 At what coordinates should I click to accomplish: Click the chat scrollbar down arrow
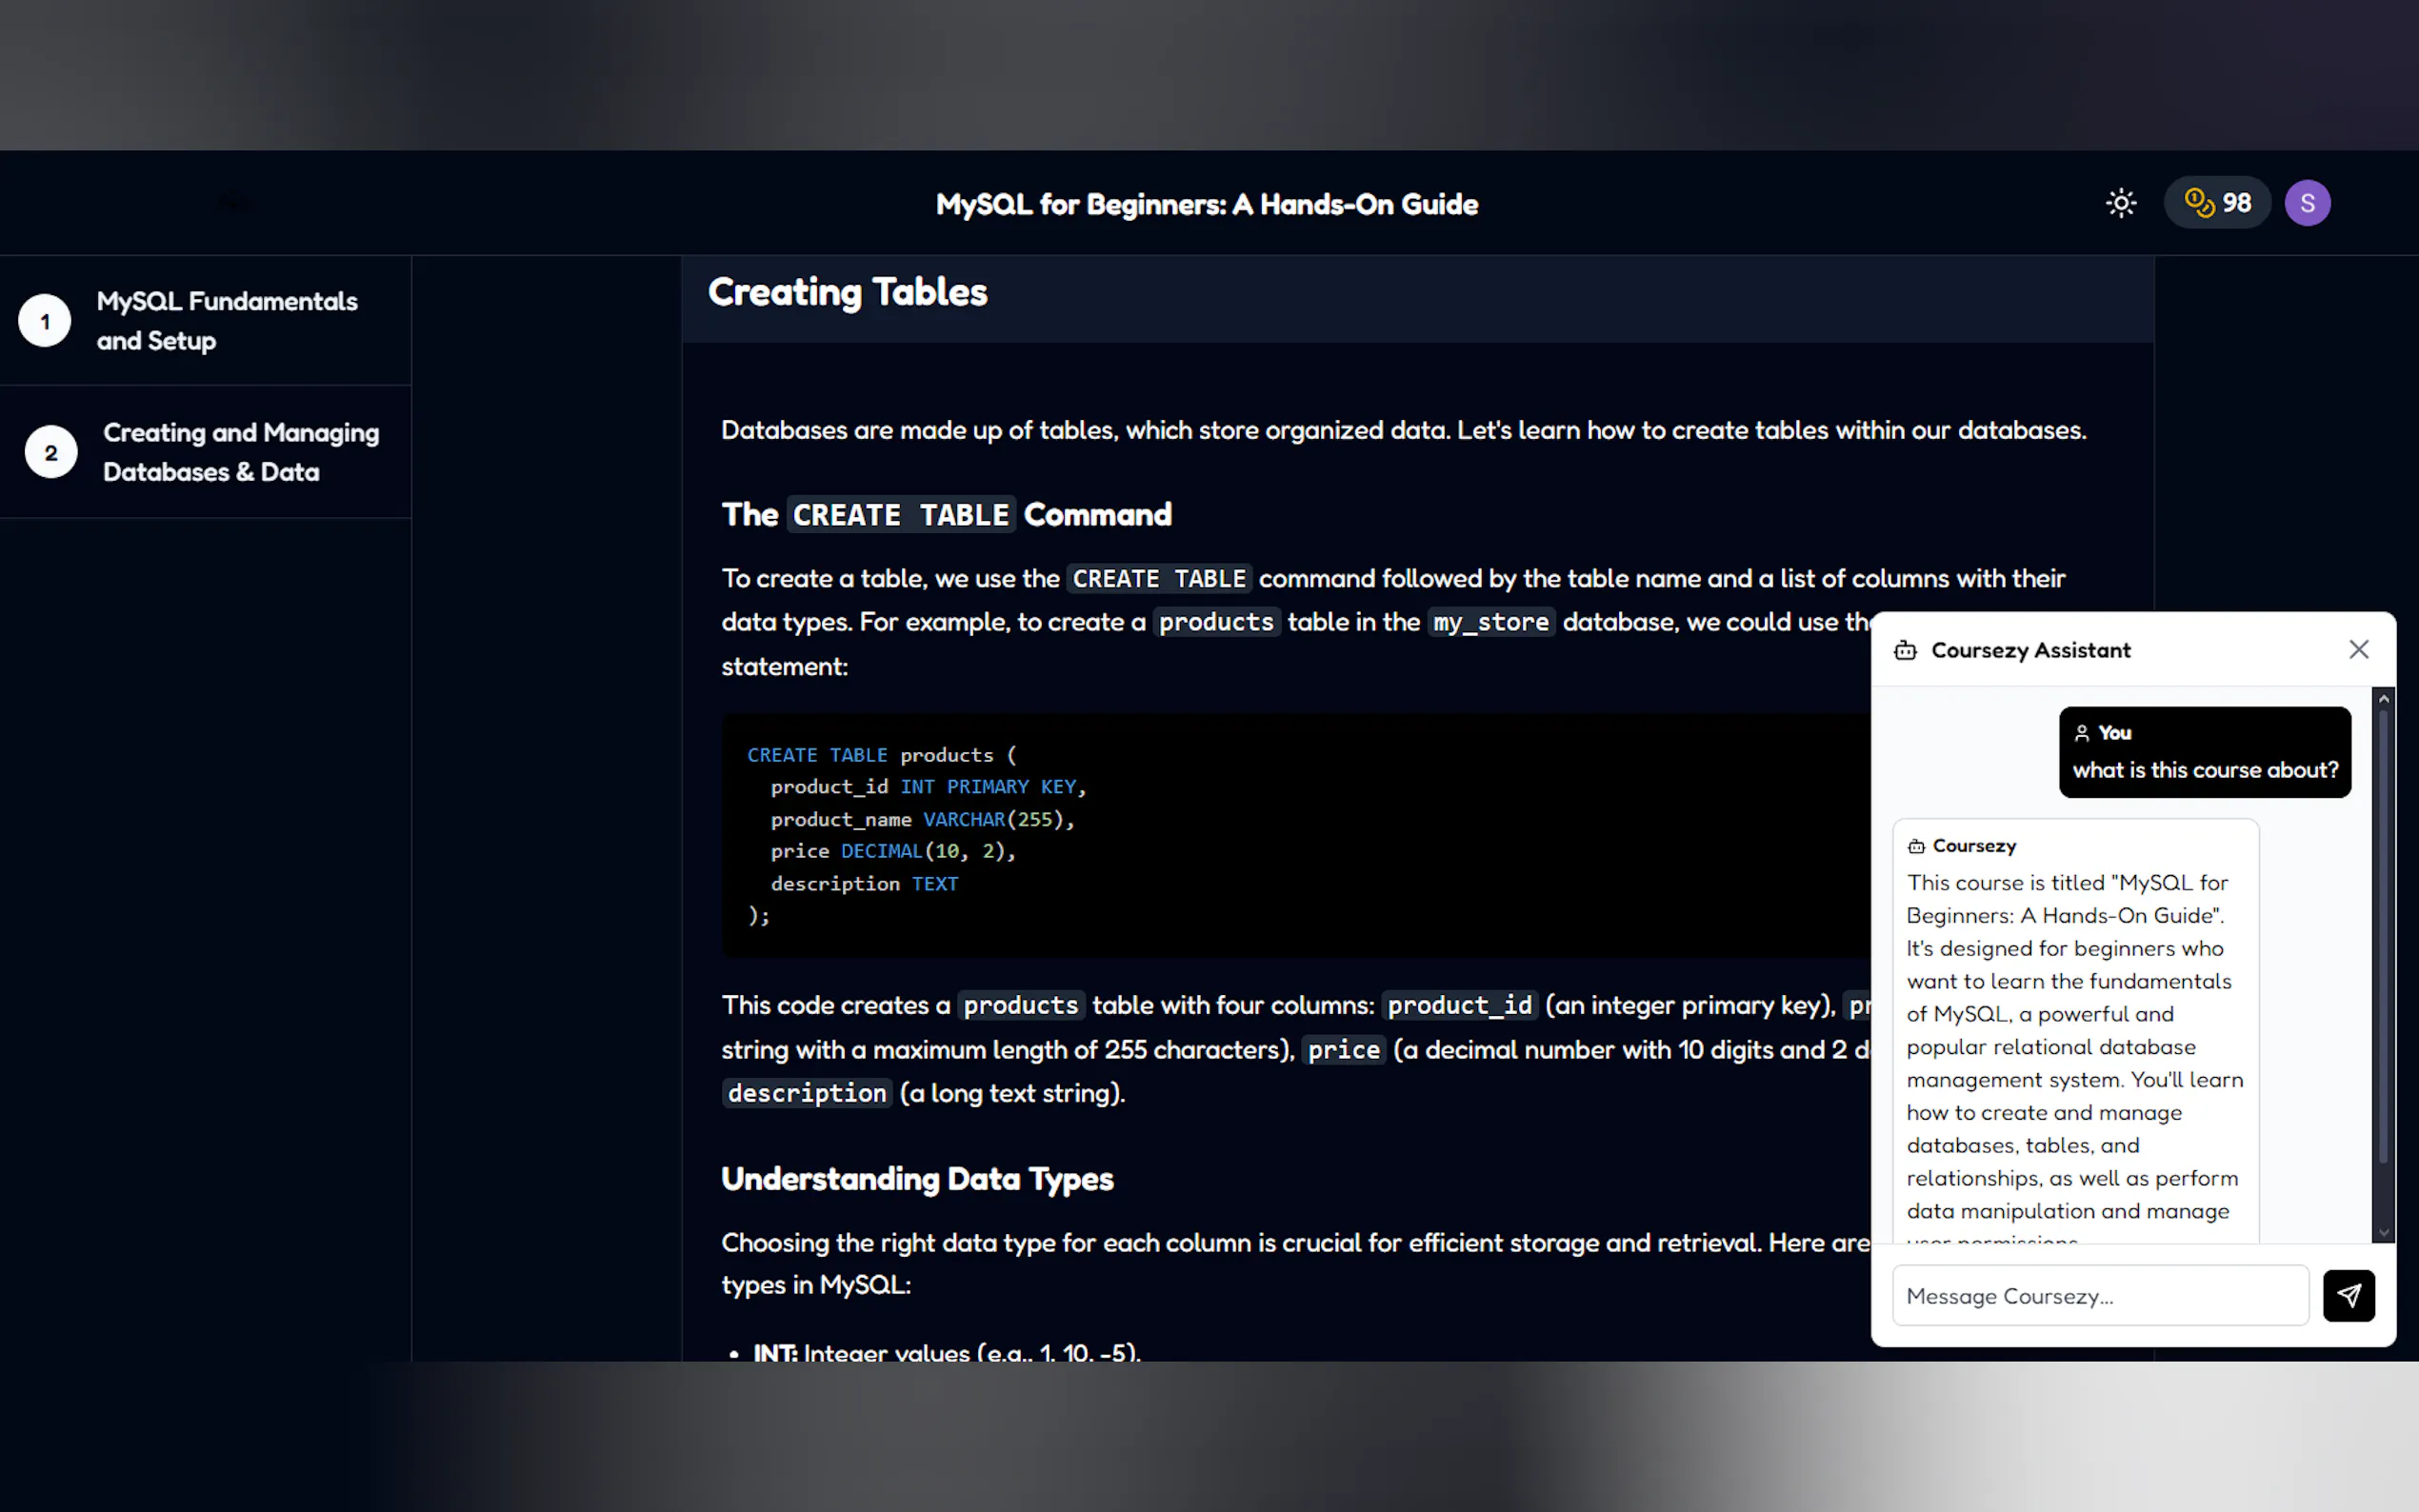pos(2383,1233)
